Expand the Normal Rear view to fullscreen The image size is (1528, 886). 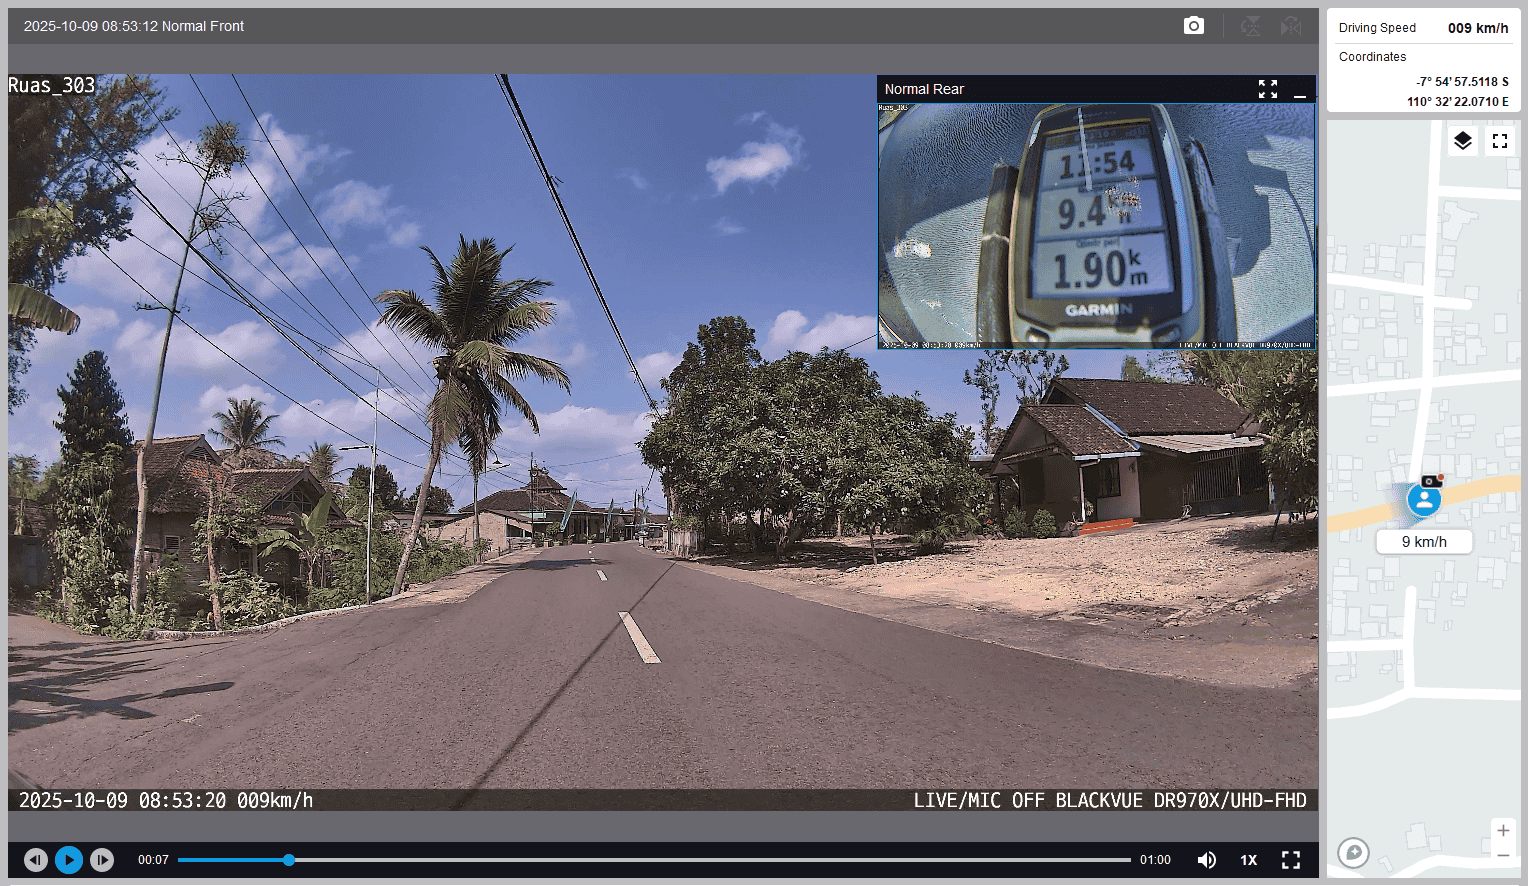click(1267, 89)
